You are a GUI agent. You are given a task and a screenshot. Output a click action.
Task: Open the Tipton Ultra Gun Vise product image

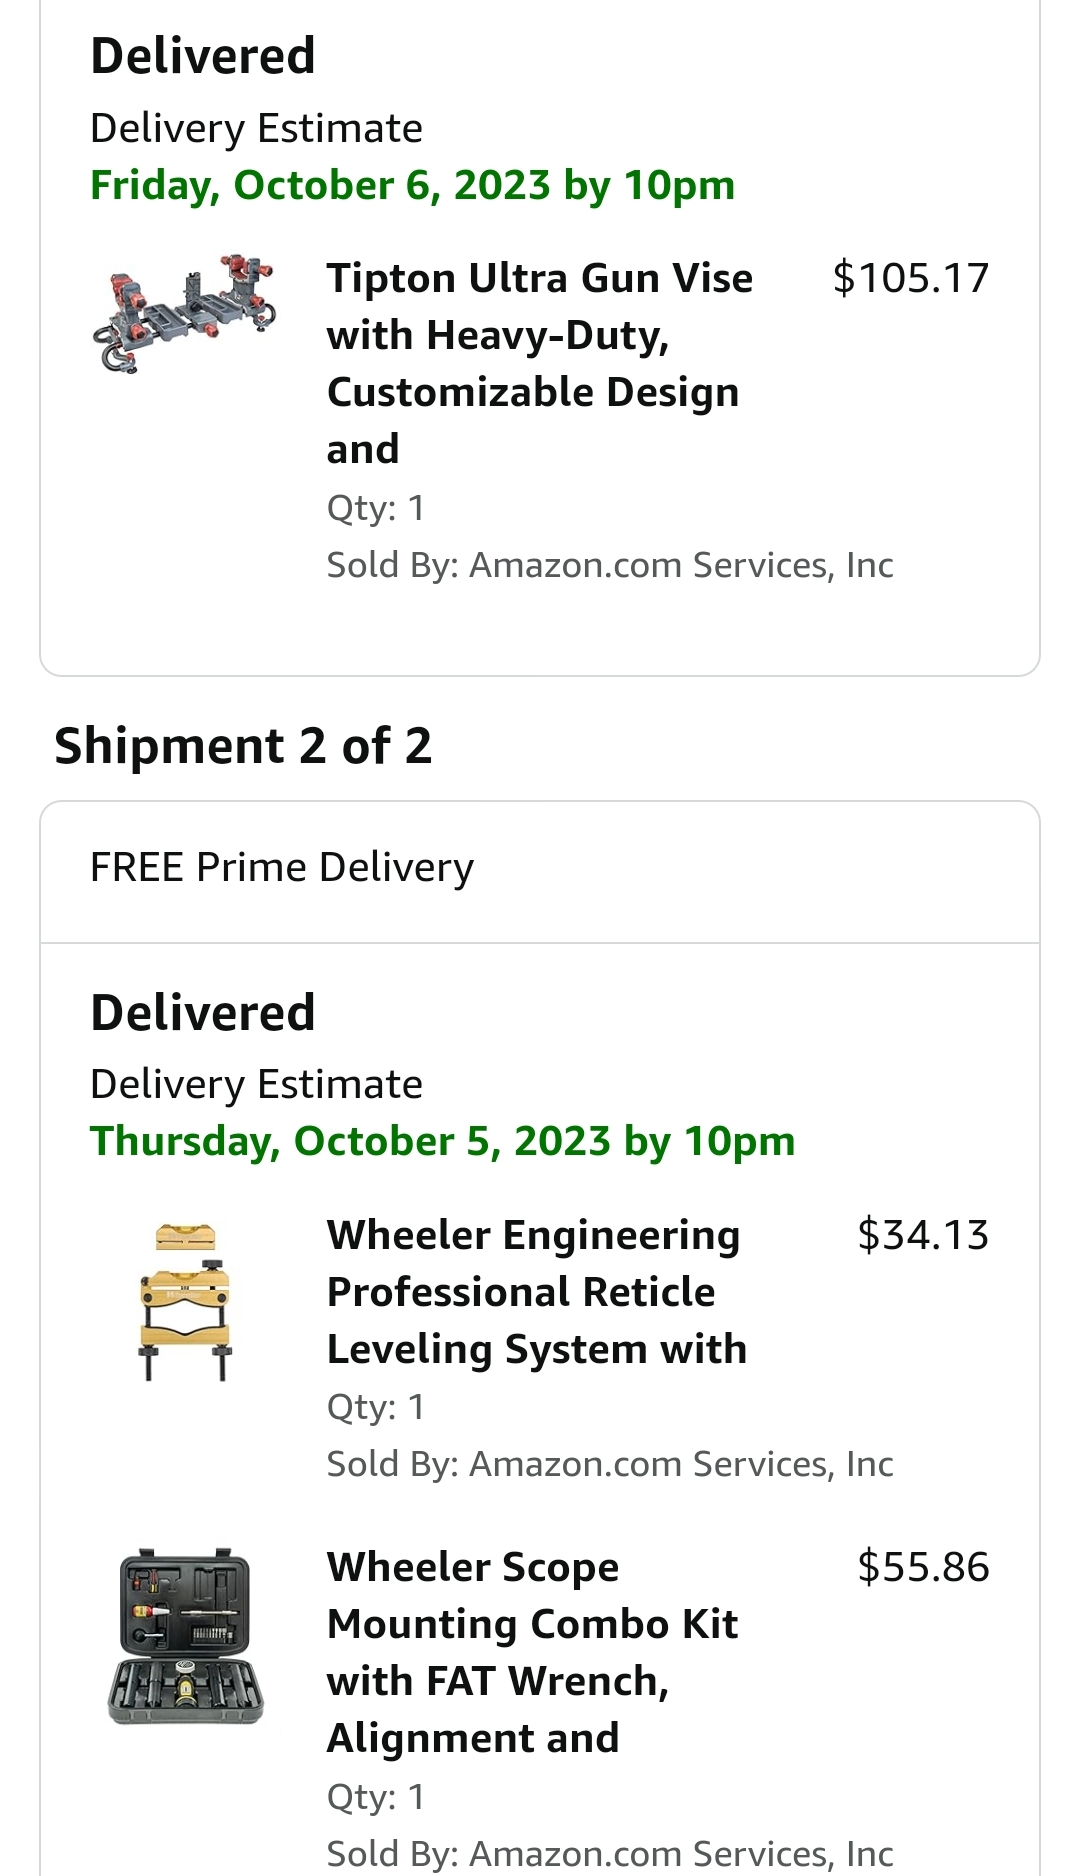(x=184, y=312)
